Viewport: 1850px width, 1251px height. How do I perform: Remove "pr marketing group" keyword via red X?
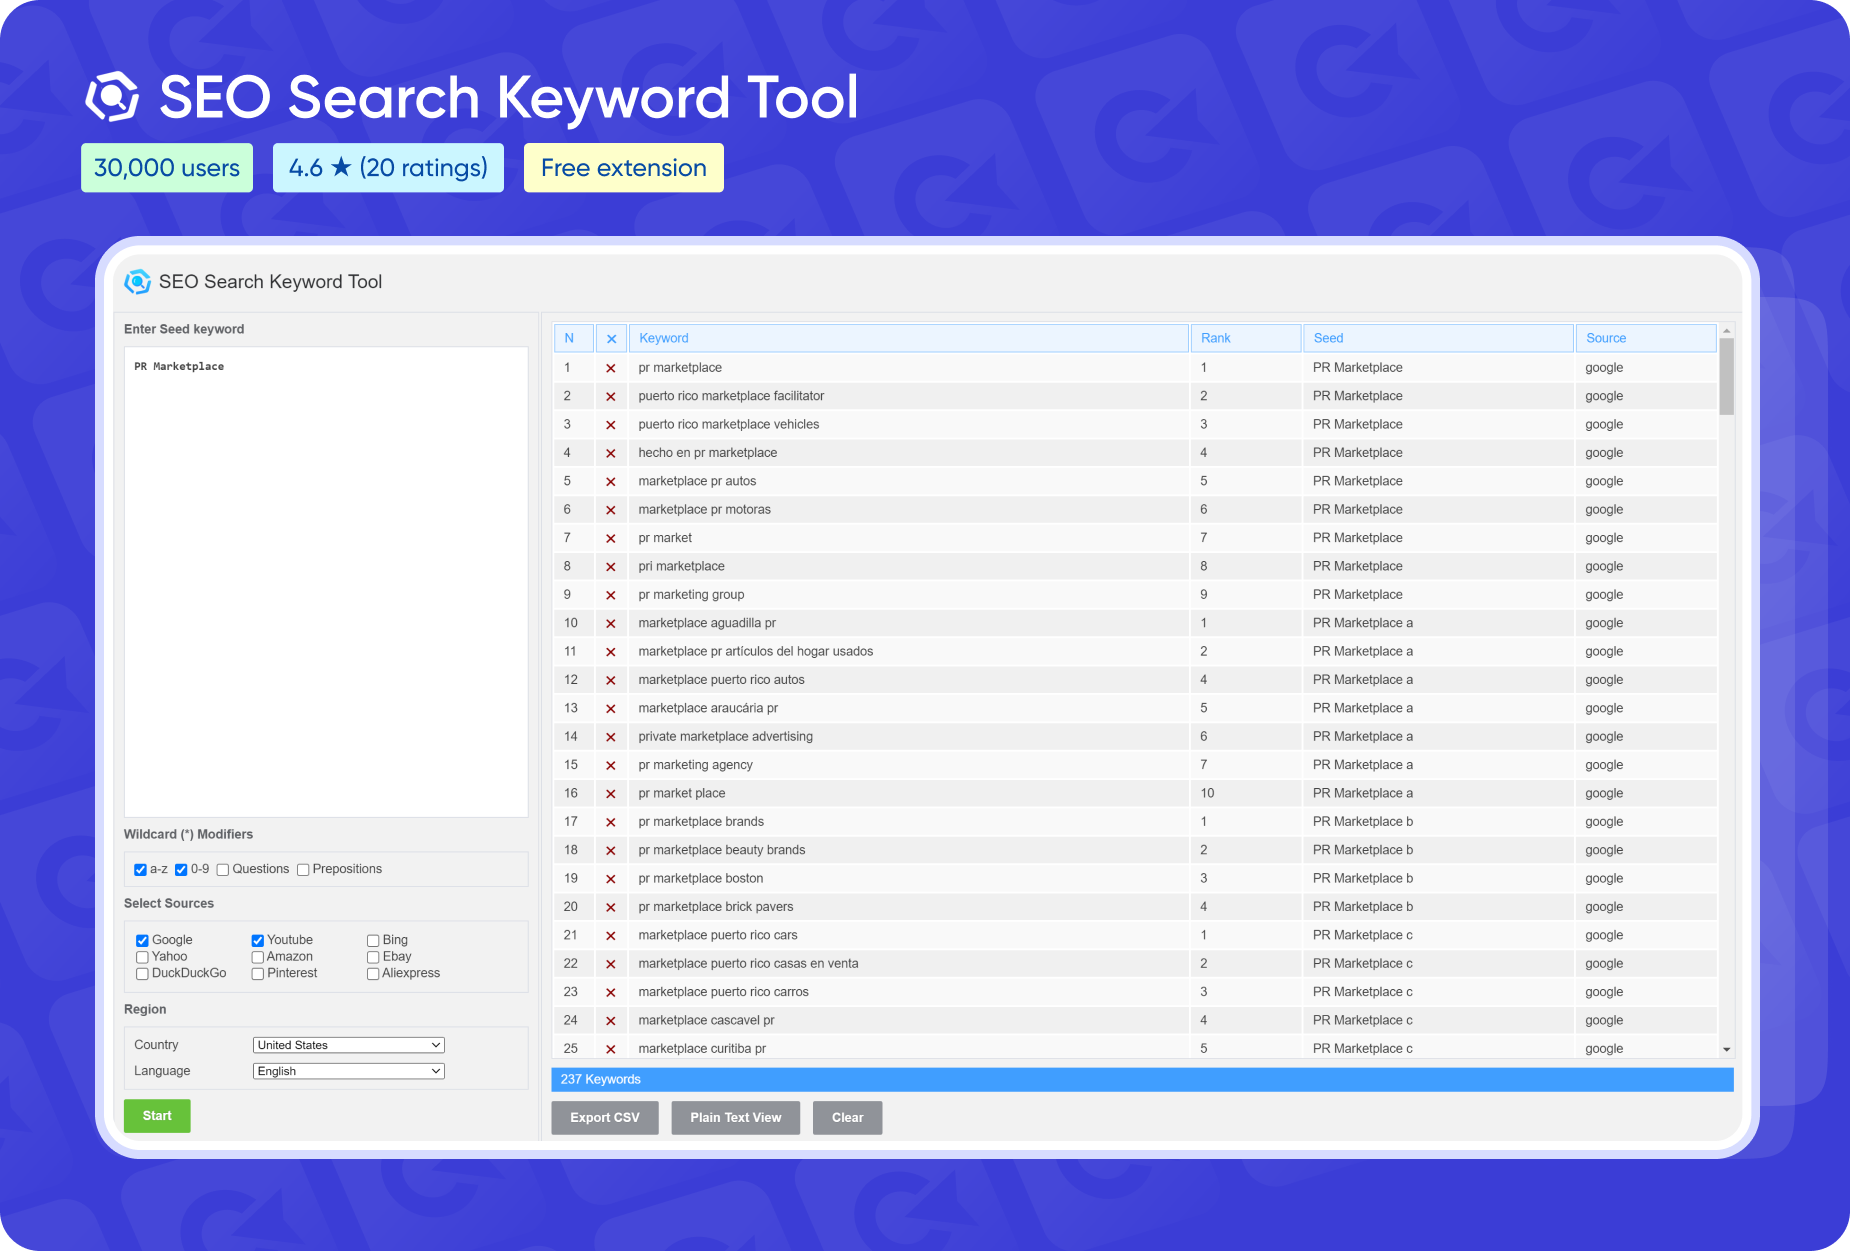611,594
